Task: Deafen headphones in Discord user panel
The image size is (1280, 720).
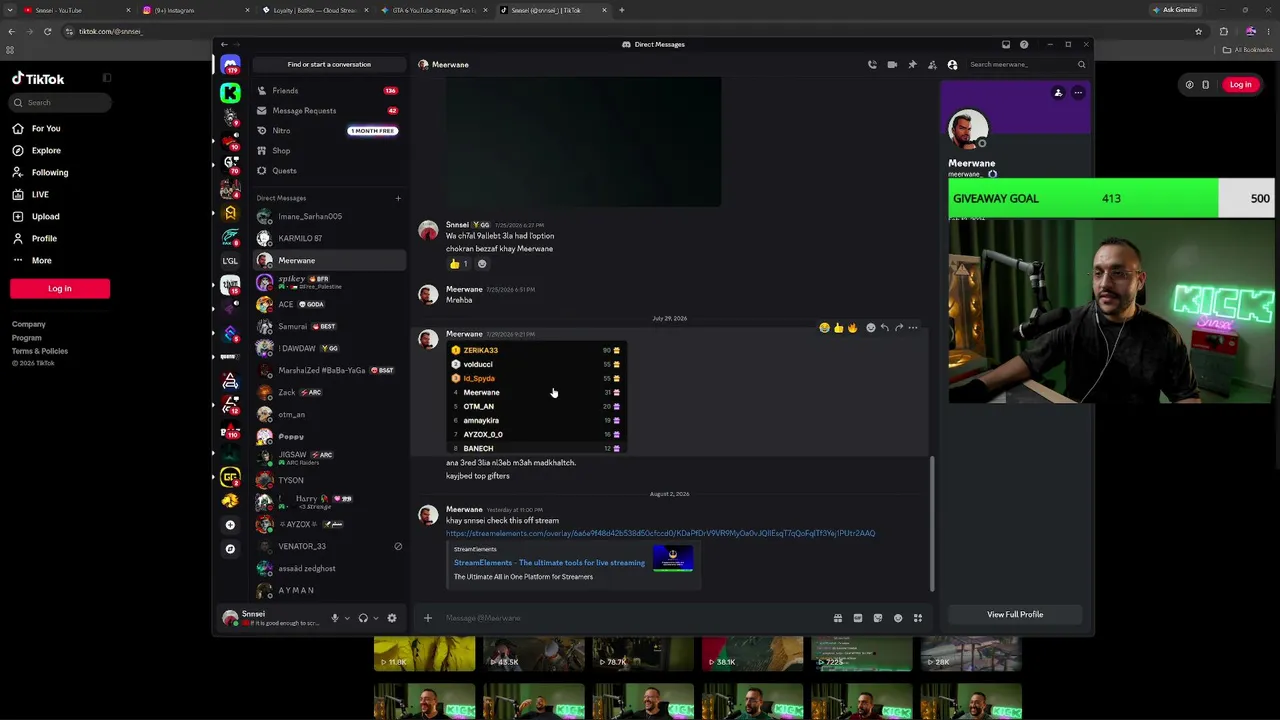Action: pyautogui.click(x=363, y=618)
